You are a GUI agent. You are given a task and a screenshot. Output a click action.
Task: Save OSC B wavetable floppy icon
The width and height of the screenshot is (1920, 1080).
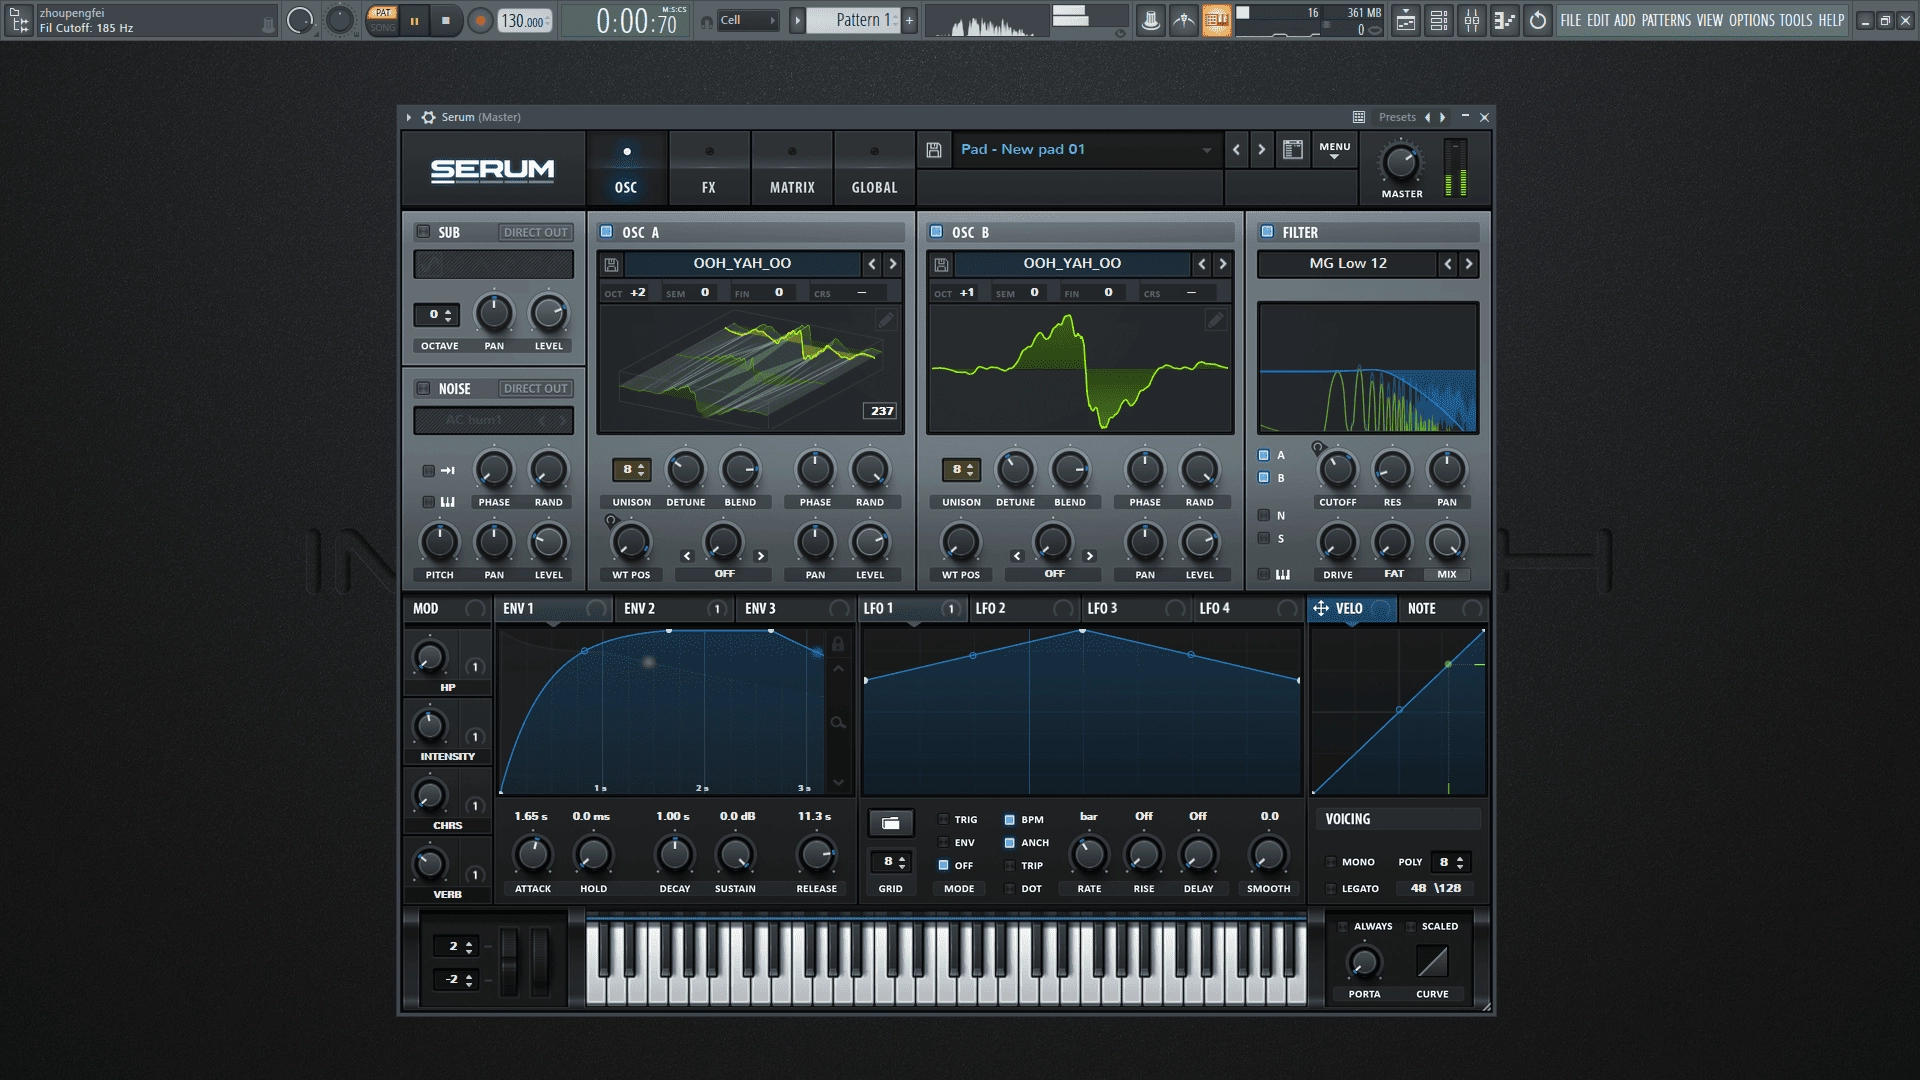coord(941,264)
